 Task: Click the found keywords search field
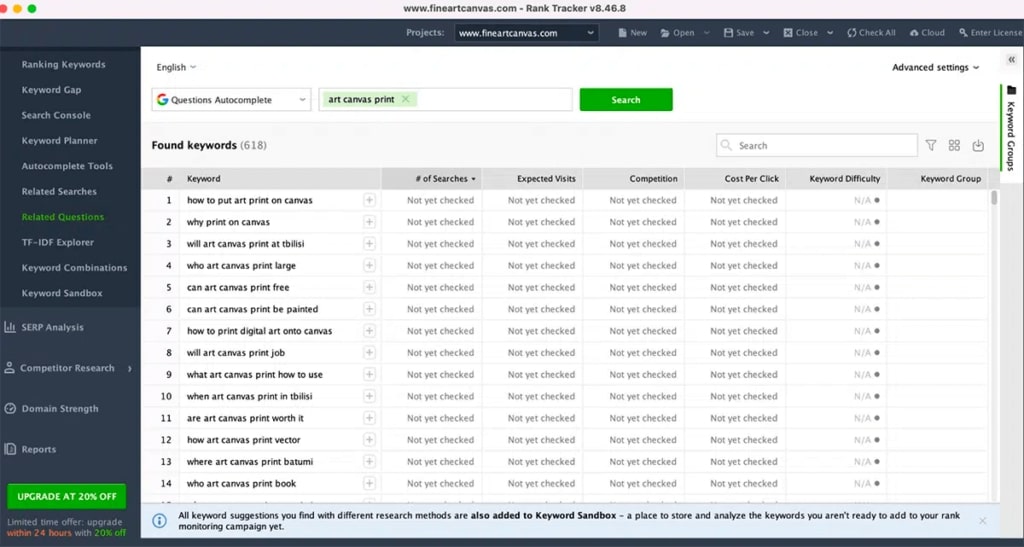[816, 146]
